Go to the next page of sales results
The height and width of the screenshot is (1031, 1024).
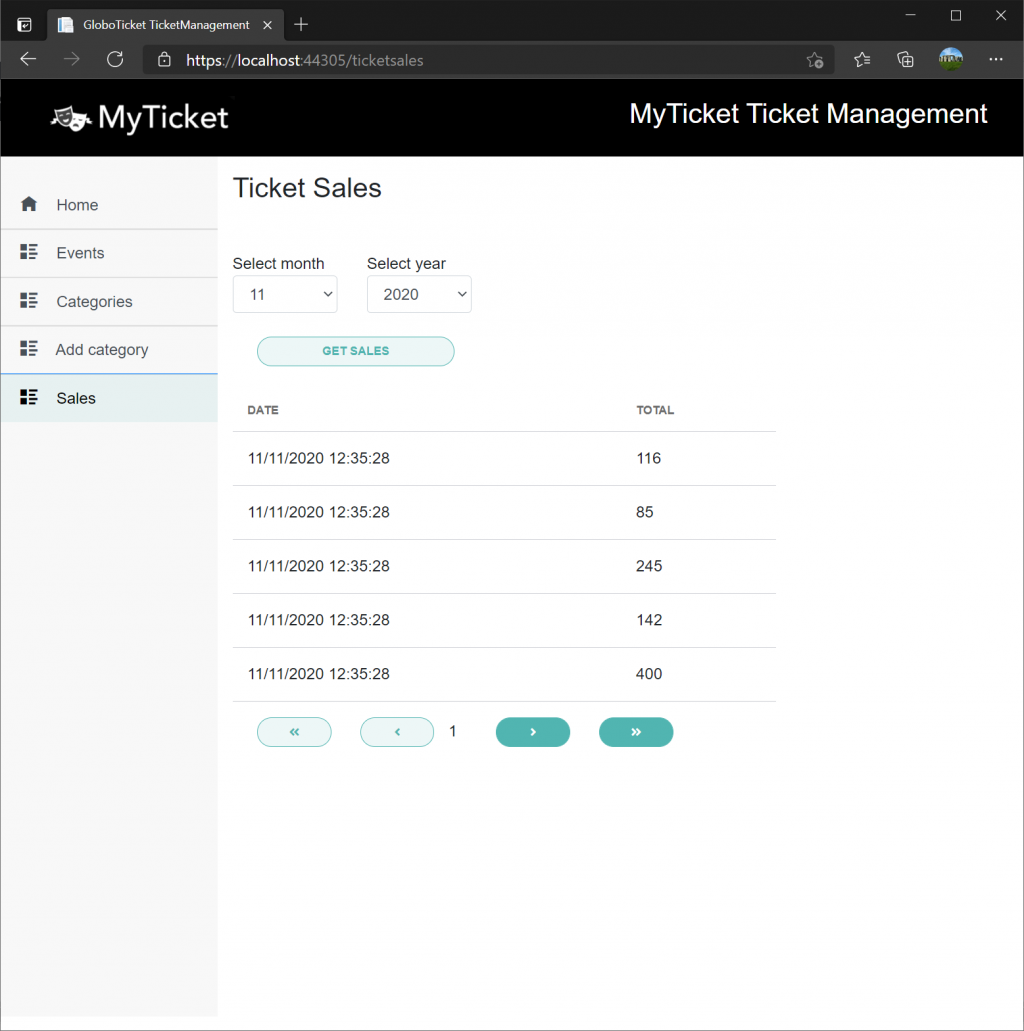(x=533, y=732)
